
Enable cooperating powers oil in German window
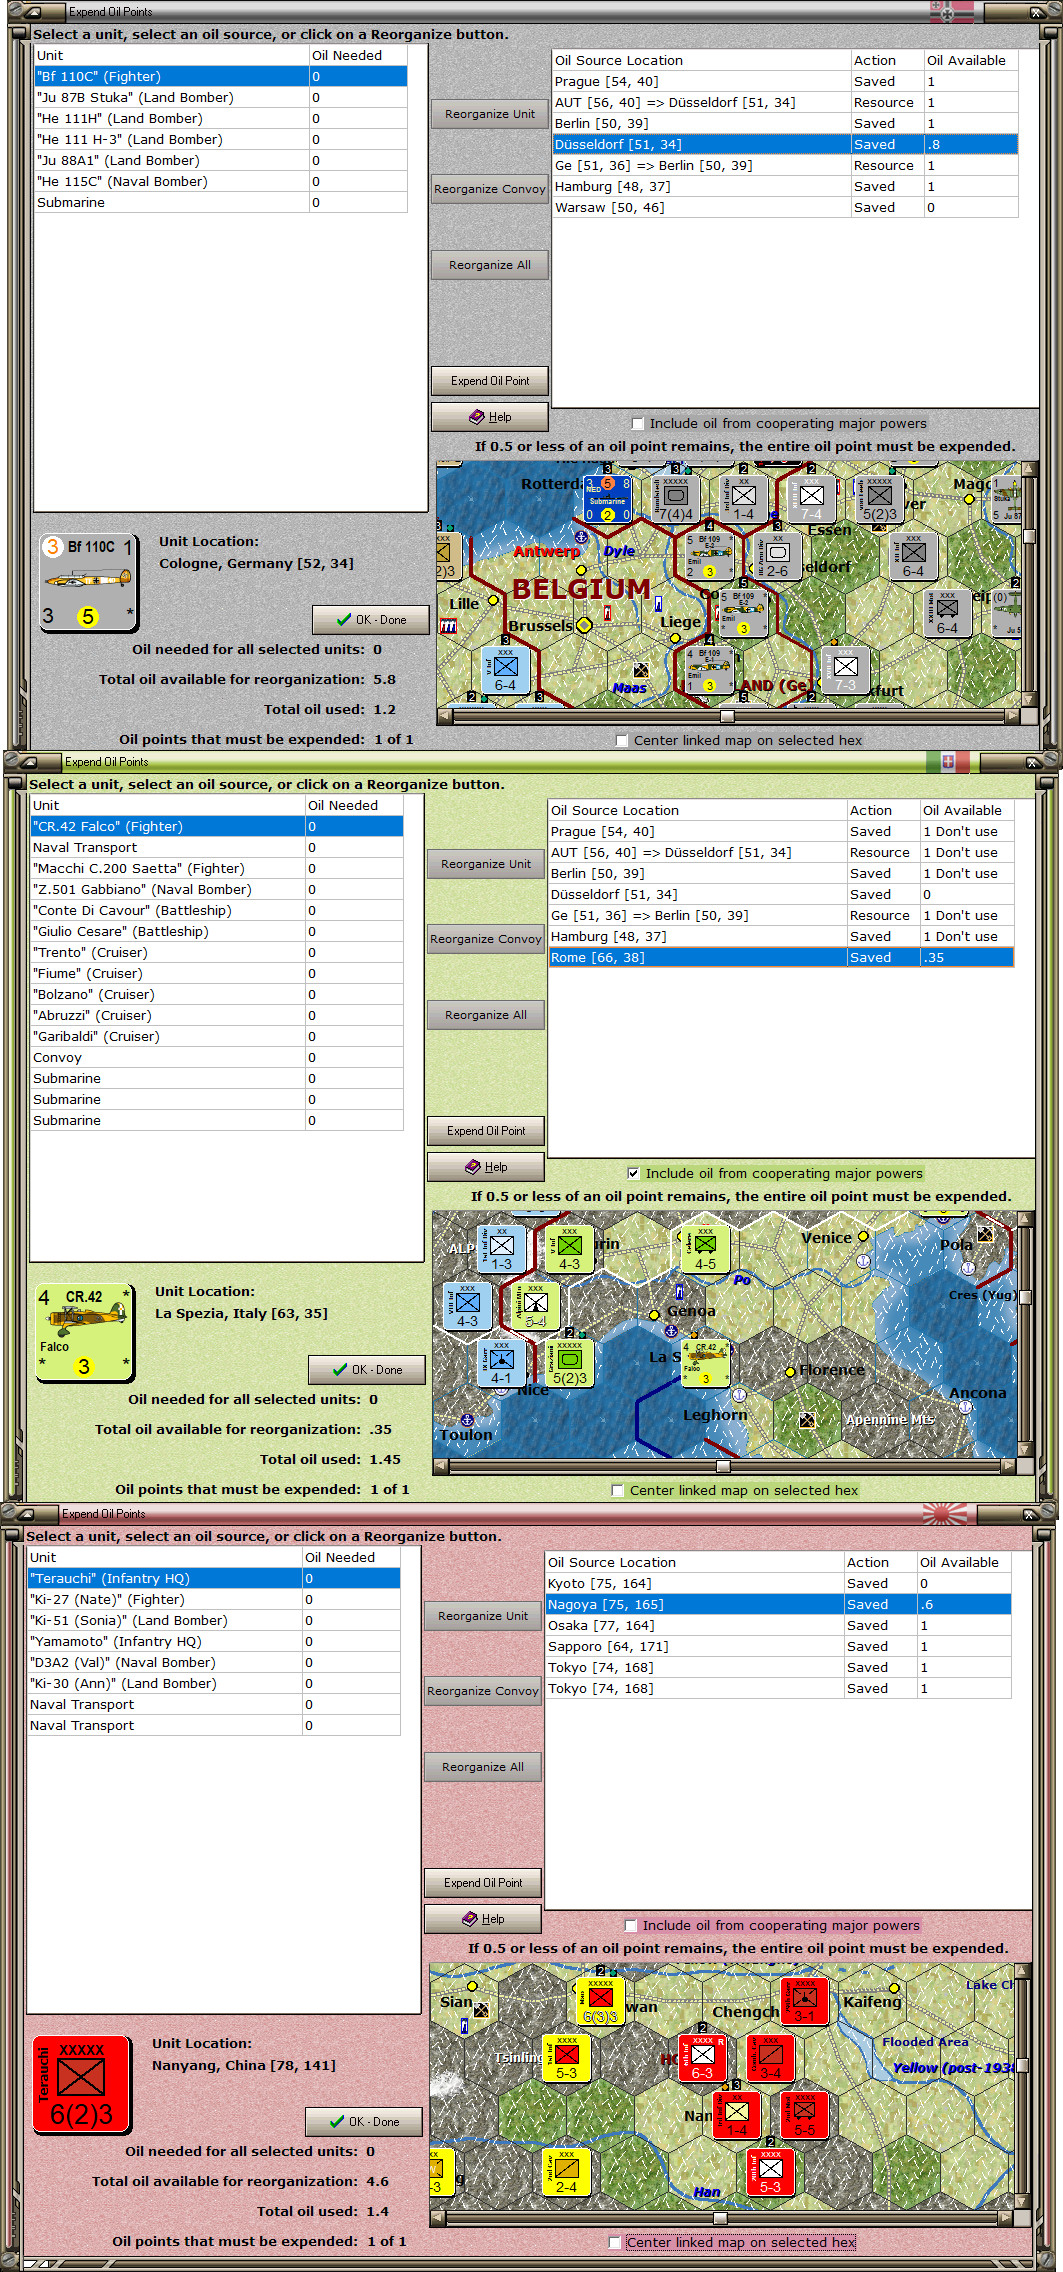638,424
